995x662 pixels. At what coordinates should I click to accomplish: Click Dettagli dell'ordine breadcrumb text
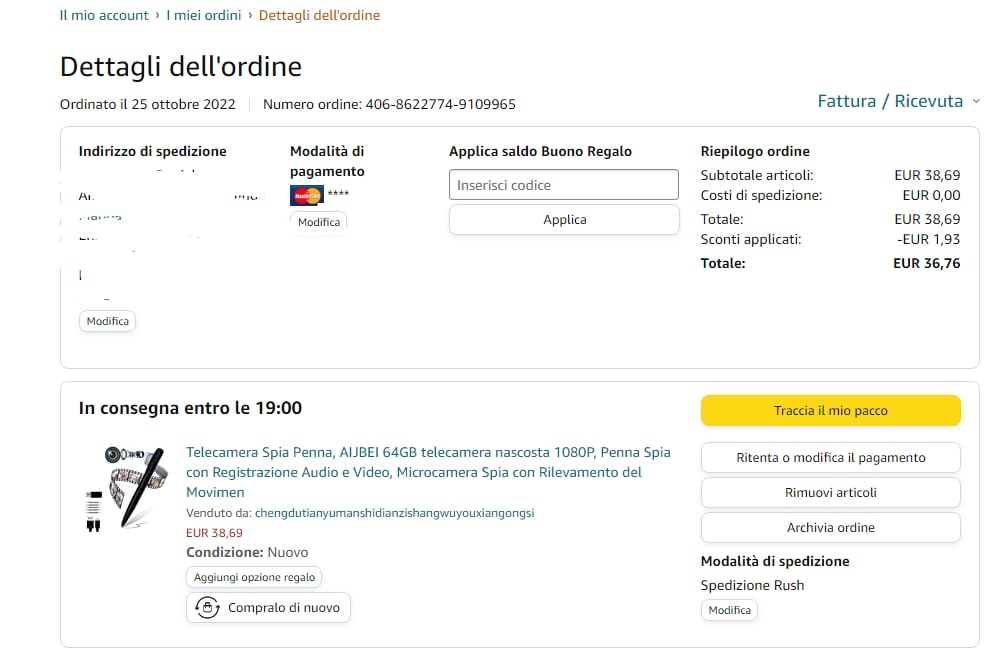click(319, 15)
